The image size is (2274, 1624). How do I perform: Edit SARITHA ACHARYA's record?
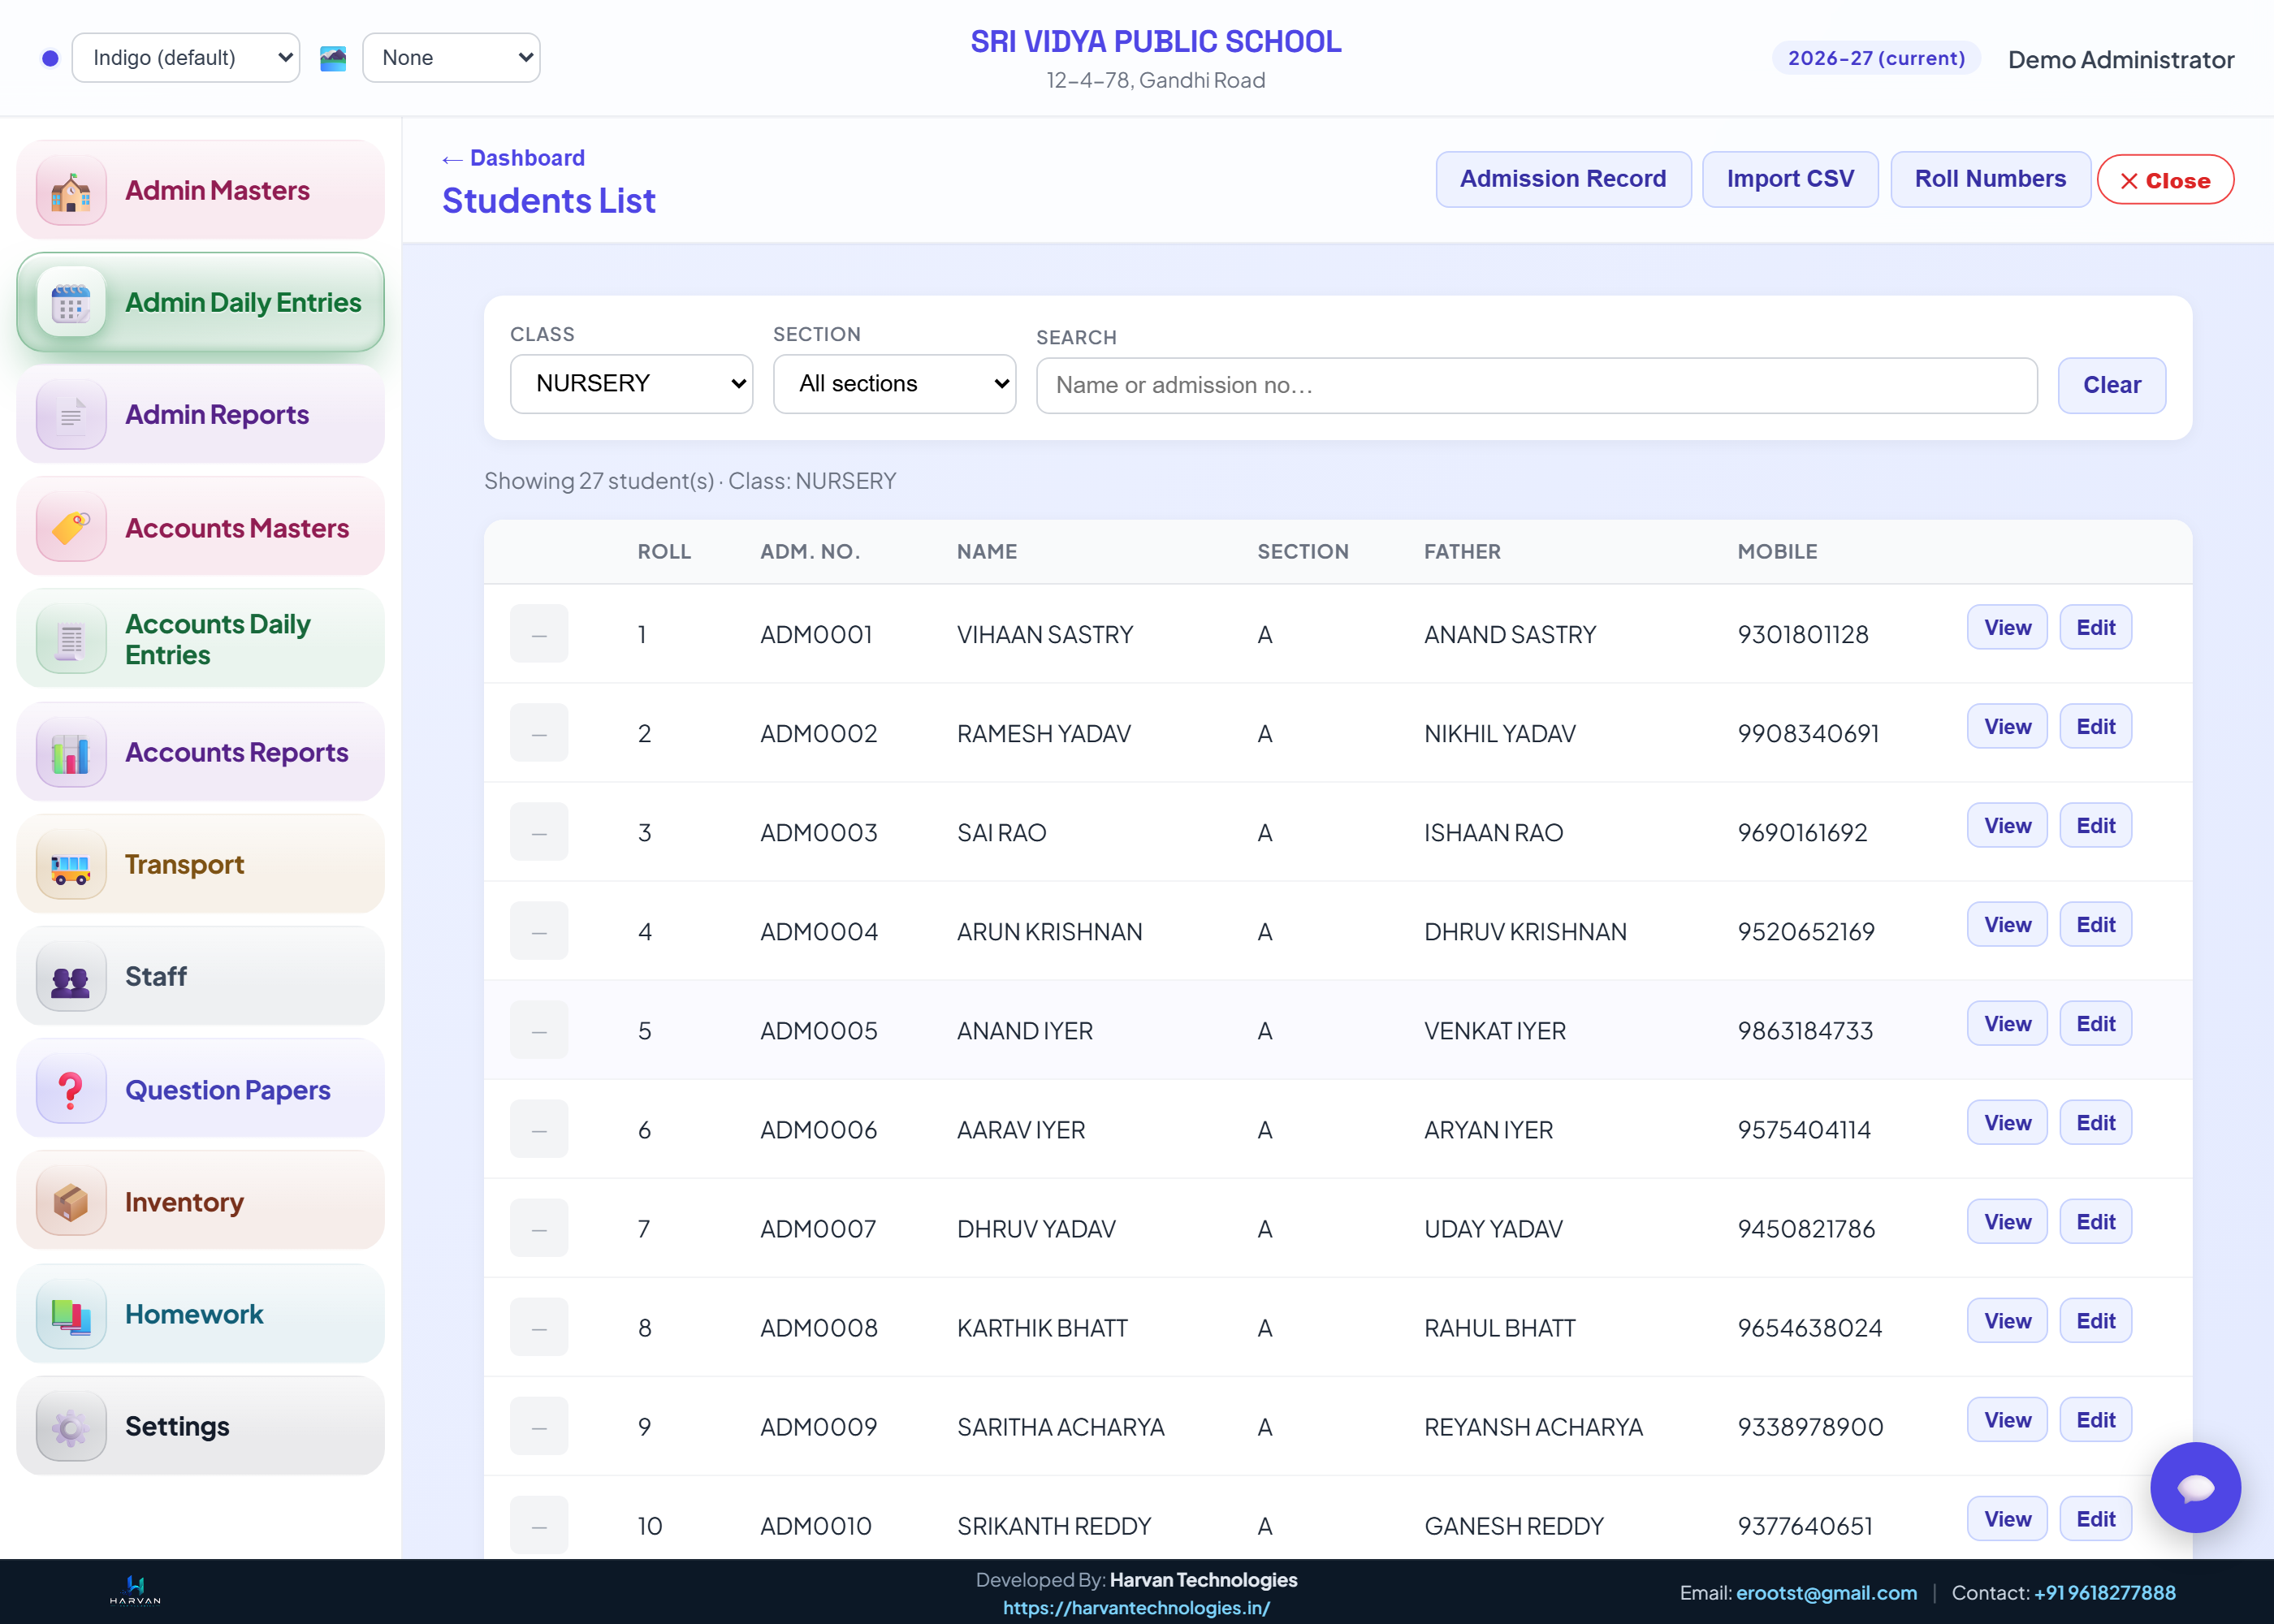click(x=2095, y=1419)
